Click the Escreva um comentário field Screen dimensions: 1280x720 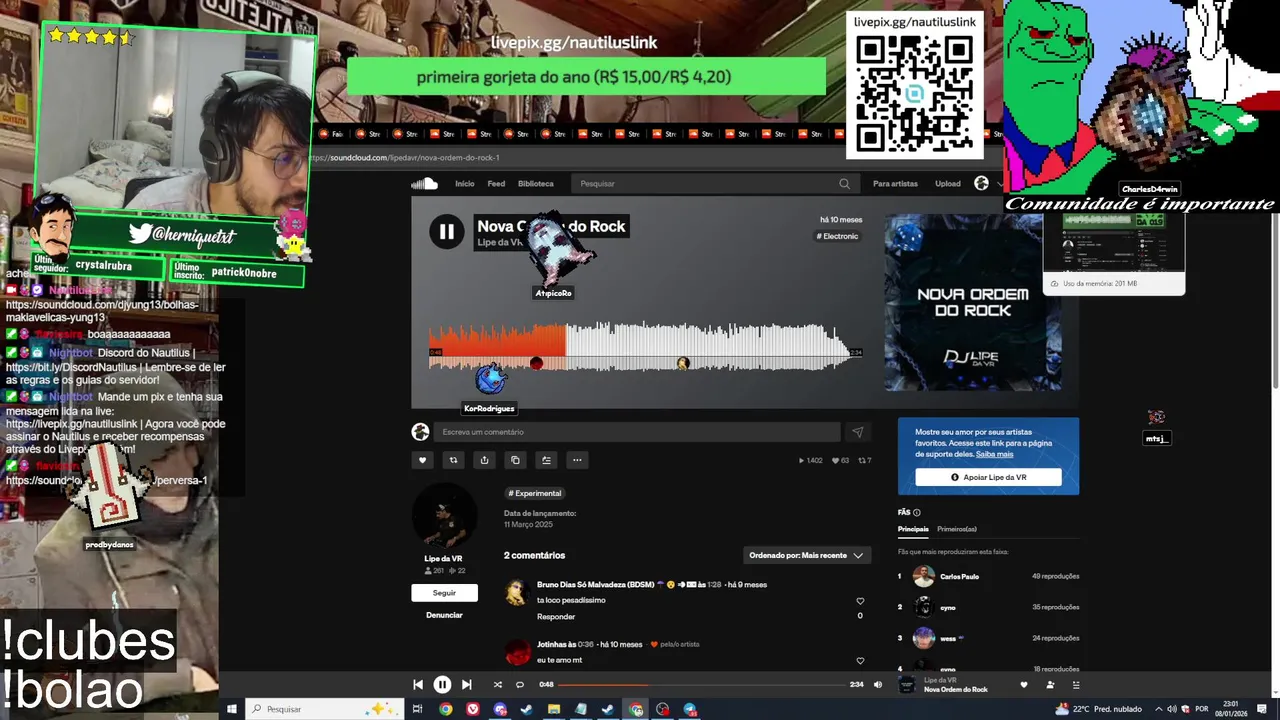pyautogui.click(x=638, y=432)
